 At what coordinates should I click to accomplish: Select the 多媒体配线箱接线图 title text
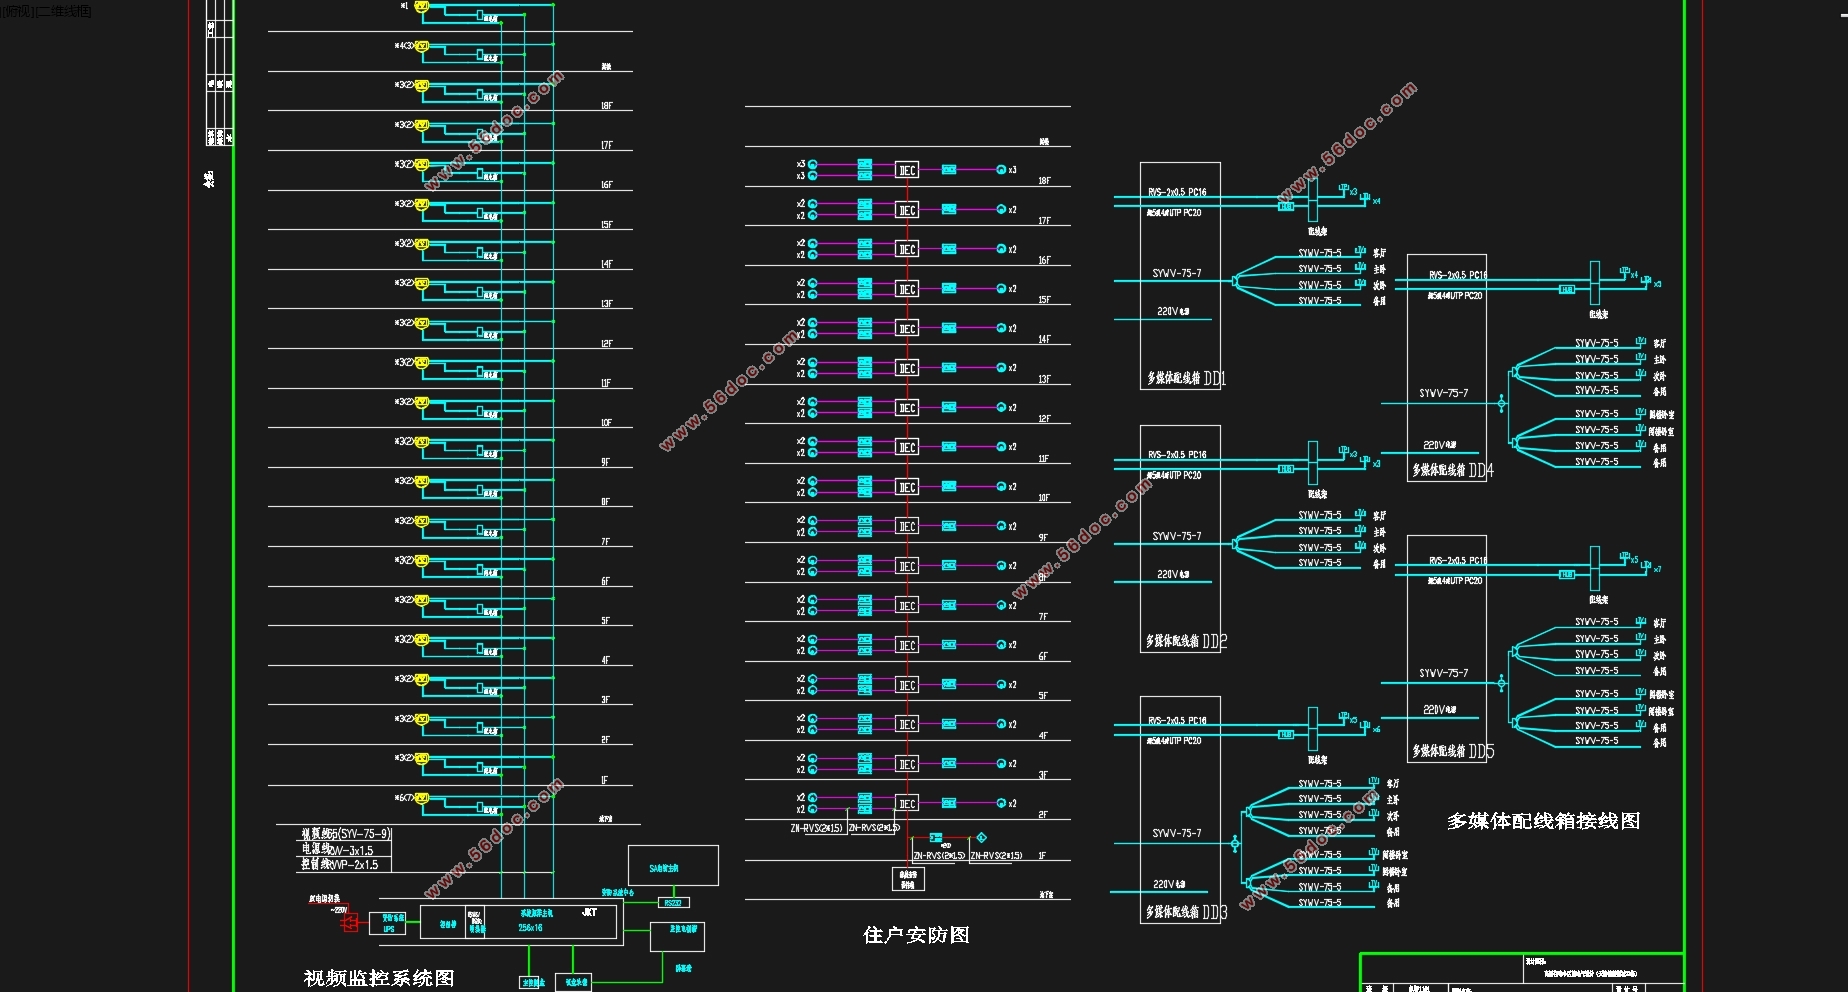1543,821
